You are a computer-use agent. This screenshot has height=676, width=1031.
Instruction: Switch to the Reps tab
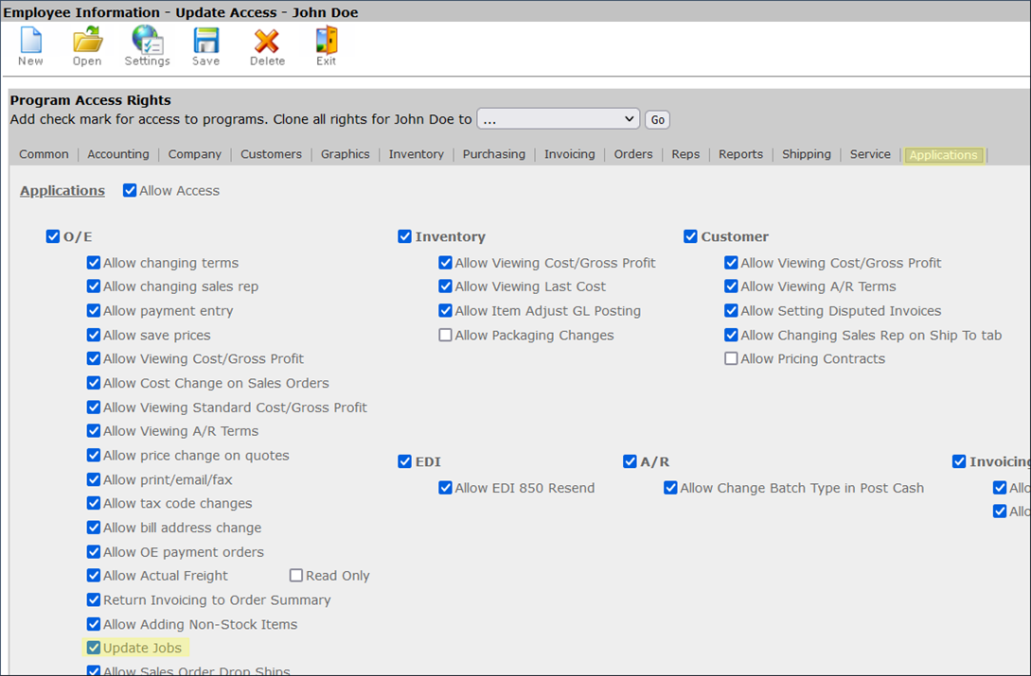(x=686, y=154)
